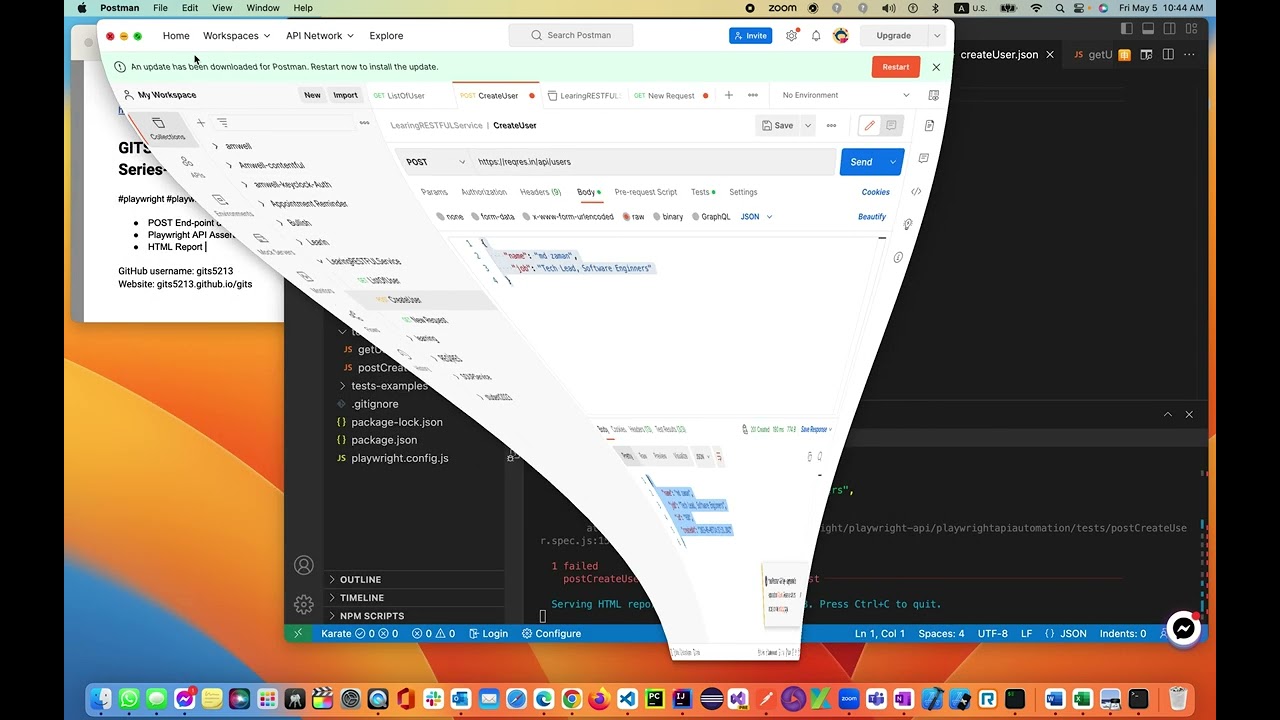Open VS Code Accounts icon

click(x=304, y=566)
